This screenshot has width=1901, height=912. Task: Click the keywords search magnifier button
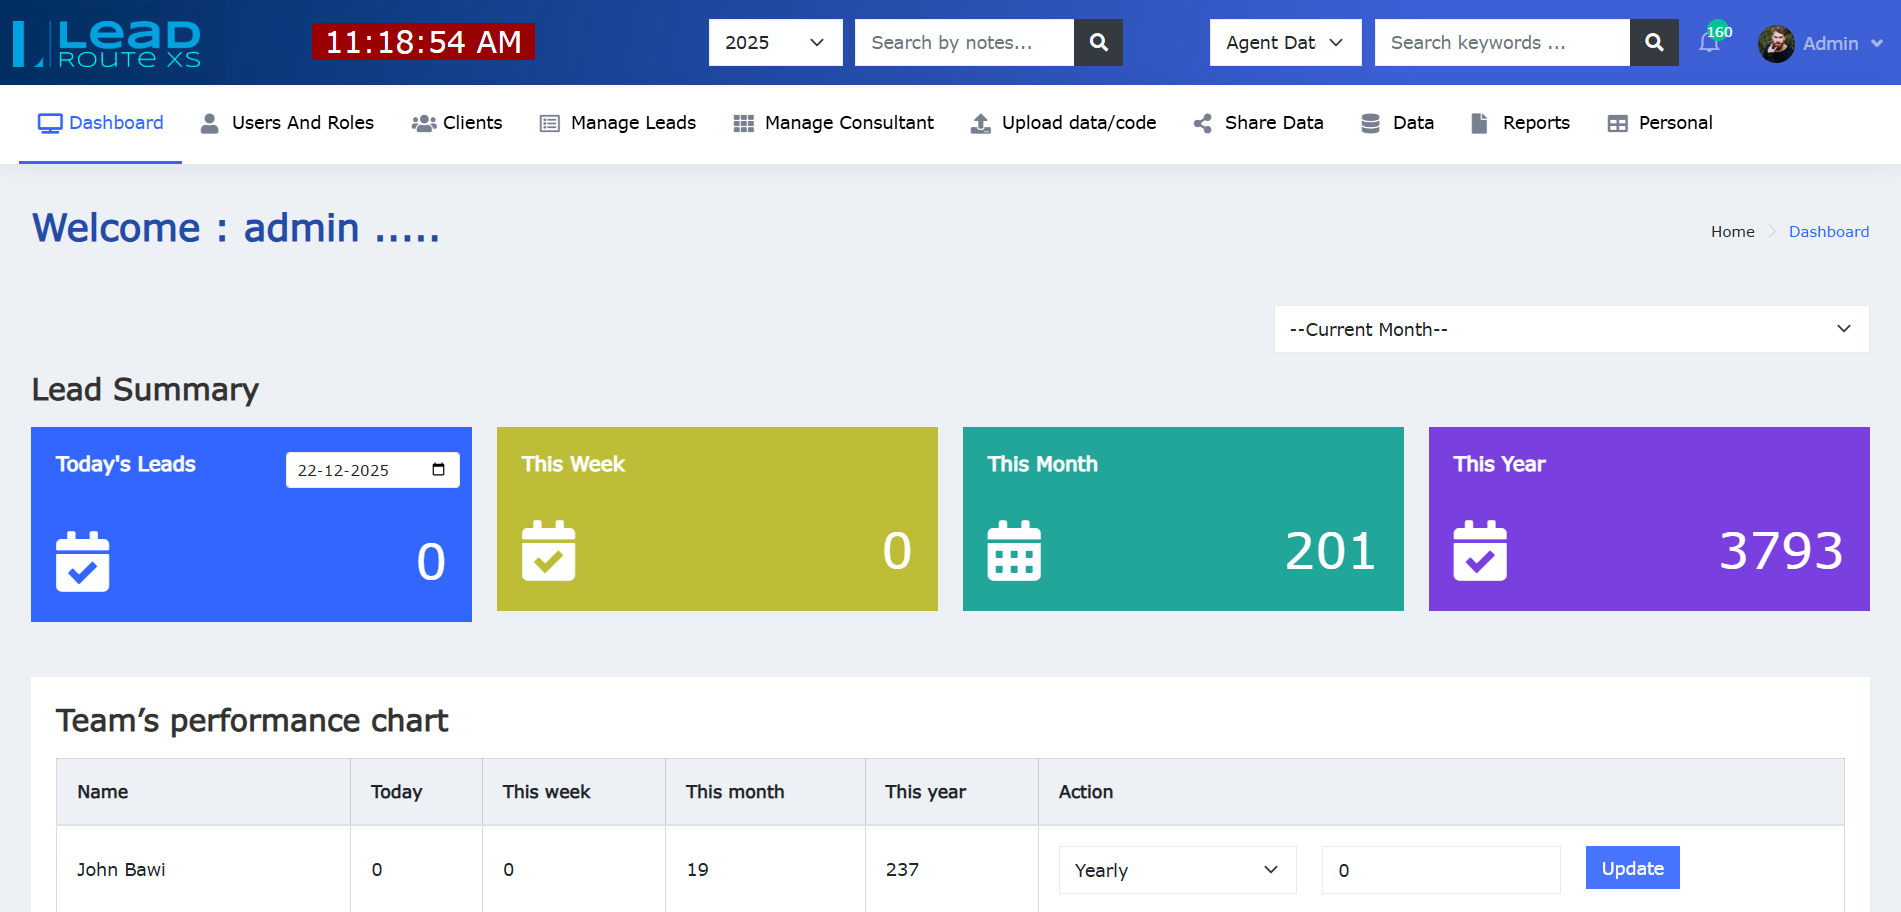click(x=1654, y=43)
